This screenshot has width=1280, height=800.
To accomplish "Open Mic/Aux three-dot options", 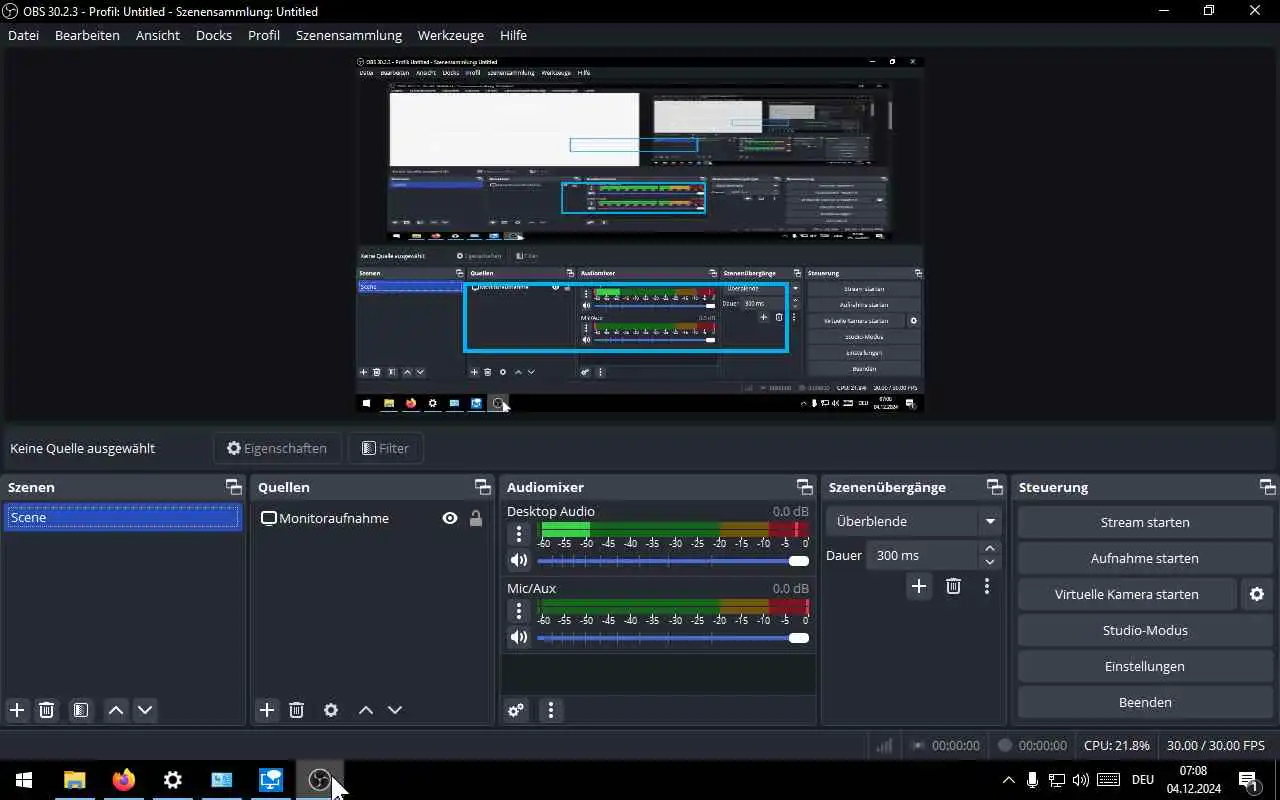I will (x=519, y=610).
